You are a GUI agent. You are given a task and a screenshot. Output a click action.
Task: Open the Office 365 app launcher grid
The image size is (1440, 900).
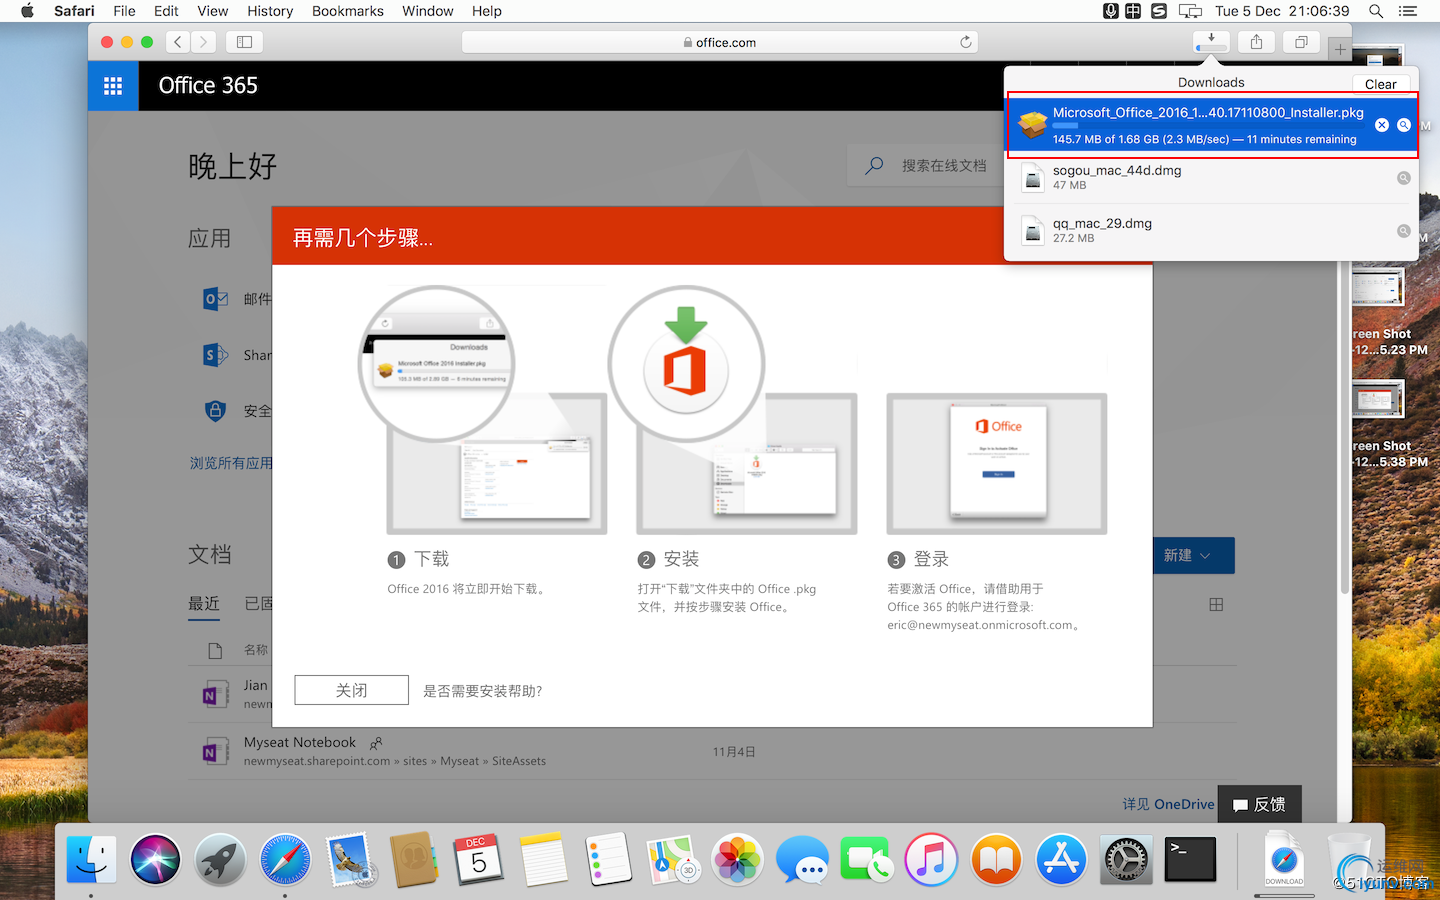tap(113, 86)
